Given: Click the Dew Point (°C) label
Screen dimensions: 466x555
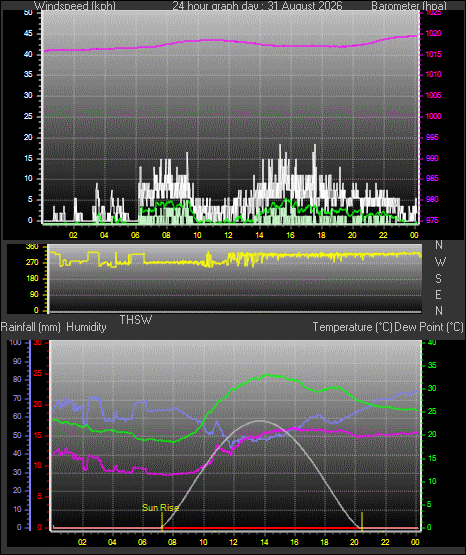Looking at the screenshot, I should click(x=429, y=327).
